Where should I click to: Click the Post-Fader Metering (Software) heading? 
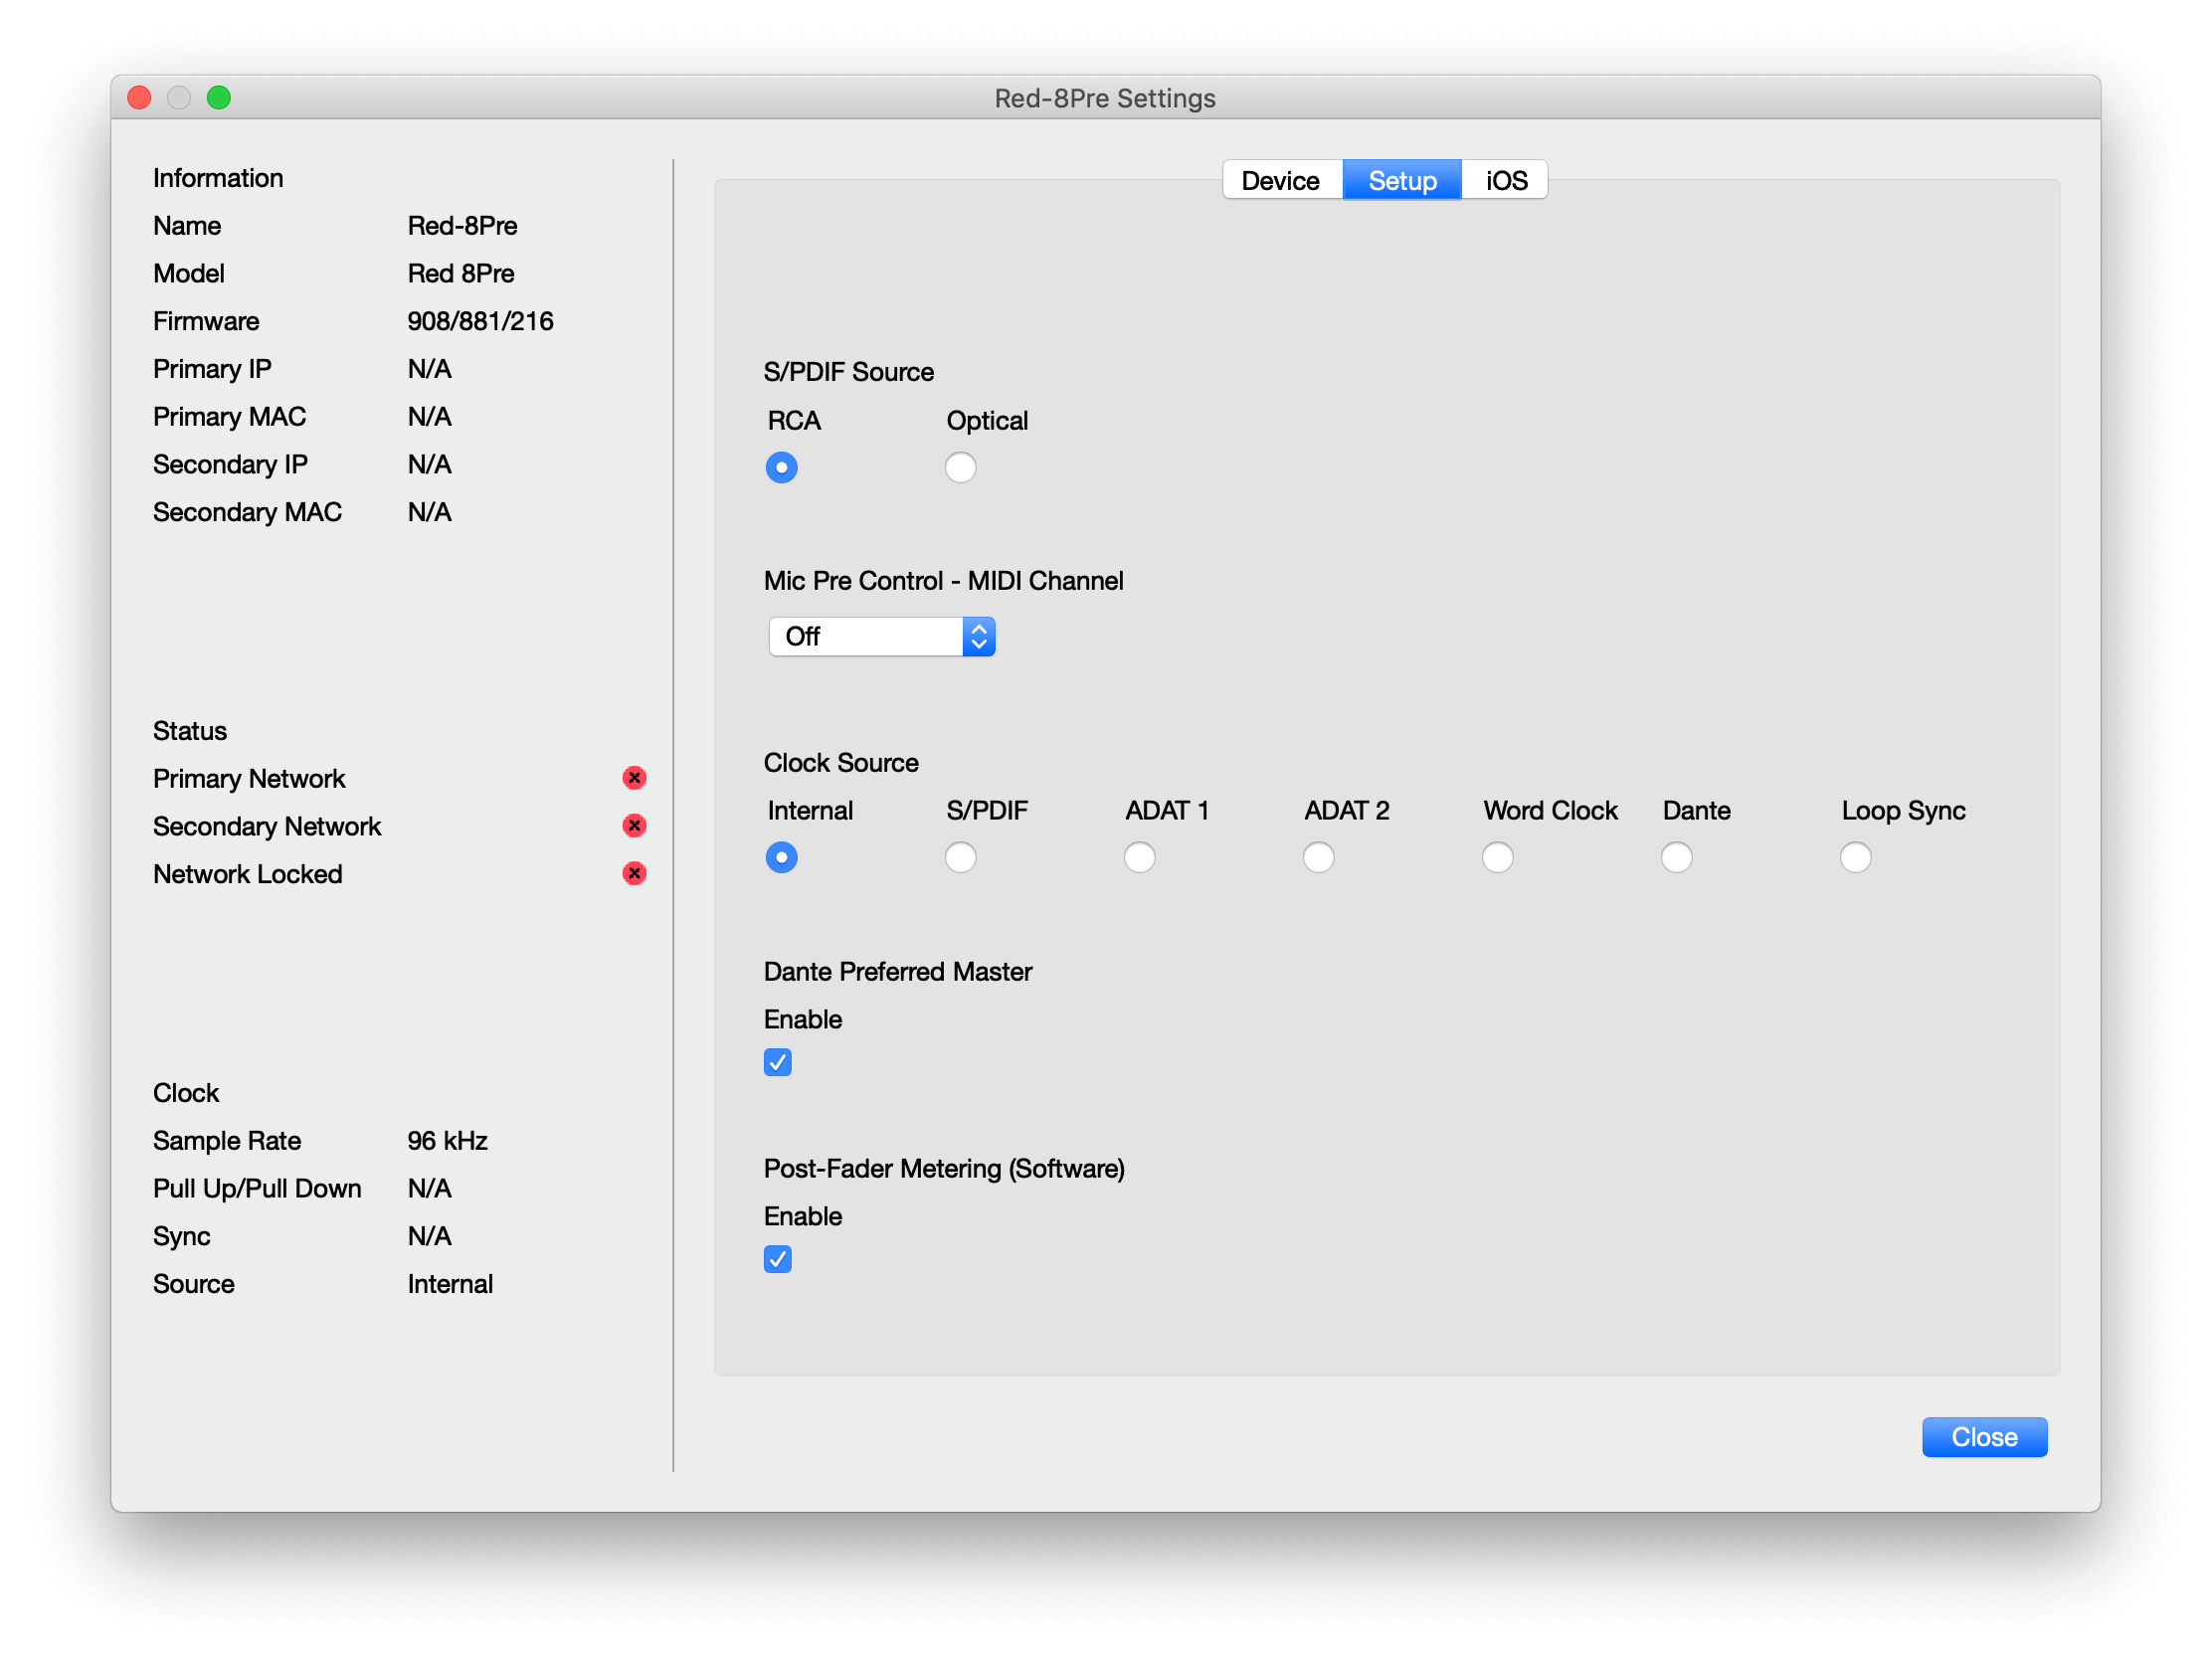[x=944, y=1169]
